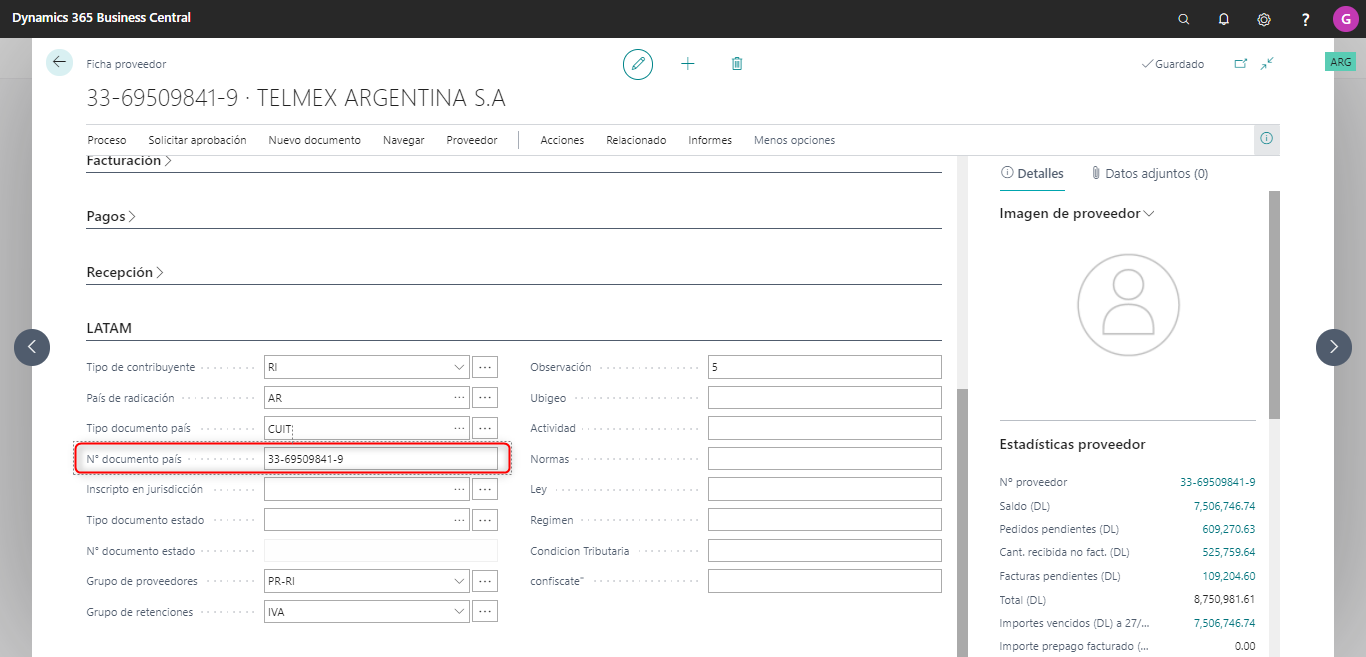Image resolution: width=1366 pixels, height=657 pixels.
Task: Open Grupo de retenciones dropdown
Action: tap(459, 611)
